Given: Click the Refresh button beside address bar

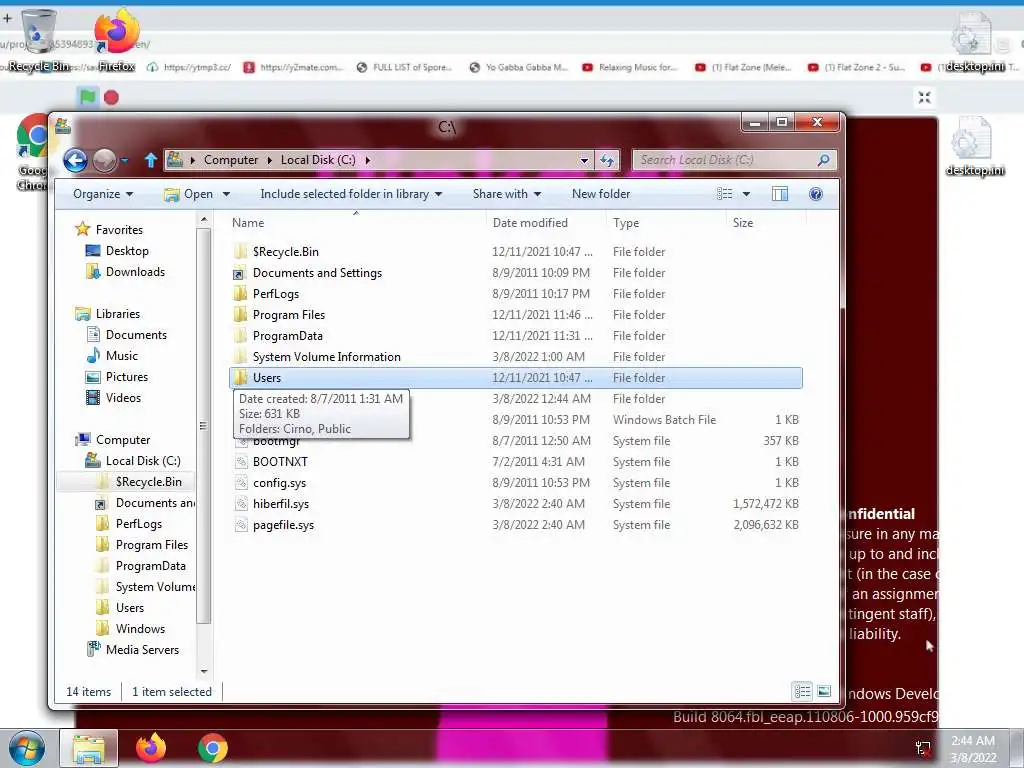Looking at the screenshot, I should pos(607,160).
